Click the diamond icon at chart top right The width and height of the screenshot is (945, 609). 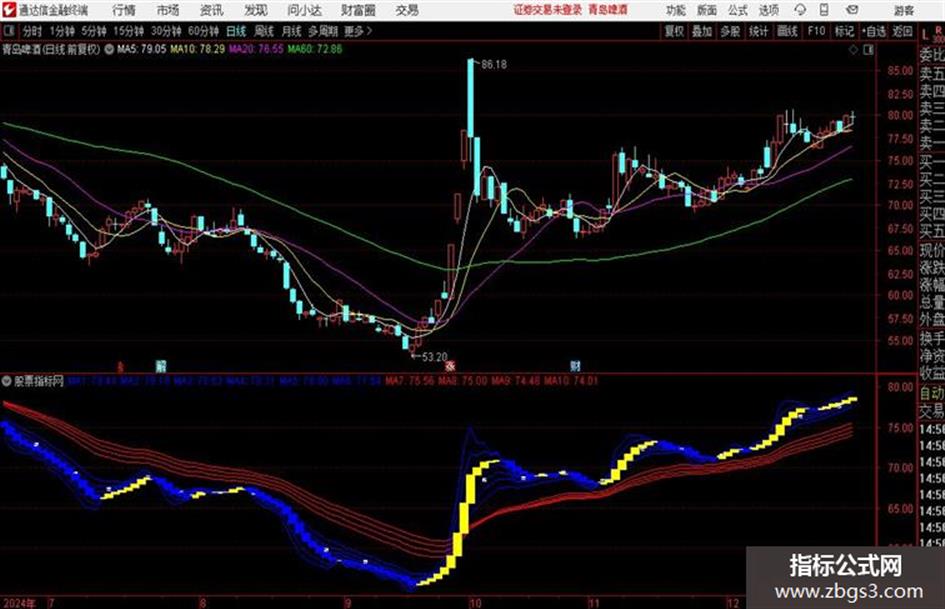point(853,50)
